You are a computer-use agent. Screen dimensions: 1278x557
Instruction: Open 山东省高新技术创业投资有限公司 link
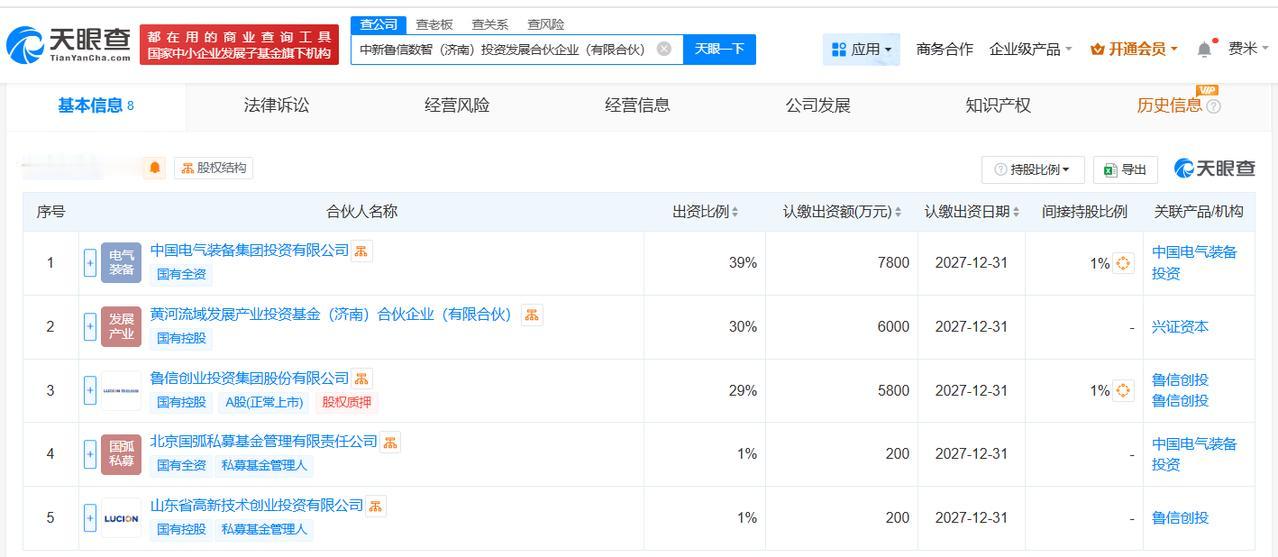pyautogui.click(x=256, y=505)
